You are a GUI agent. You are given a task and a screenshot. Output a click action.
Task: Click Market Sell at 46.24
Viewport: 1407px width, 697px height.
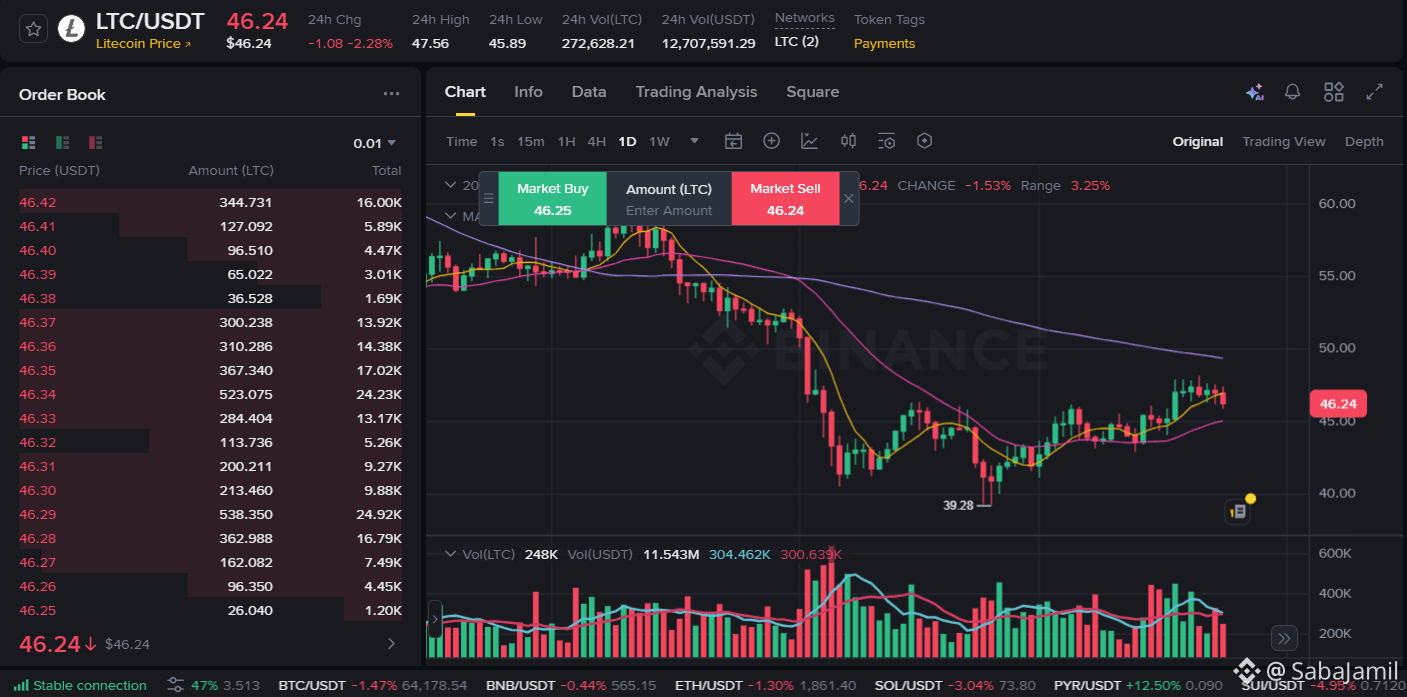tap(785, 199)
